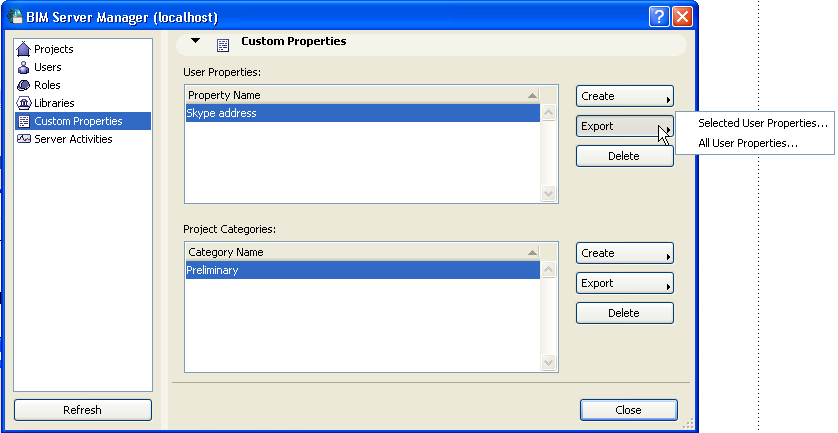
Task: Open the Project Categories Create dropdown
Action: [x=624, y=253]
